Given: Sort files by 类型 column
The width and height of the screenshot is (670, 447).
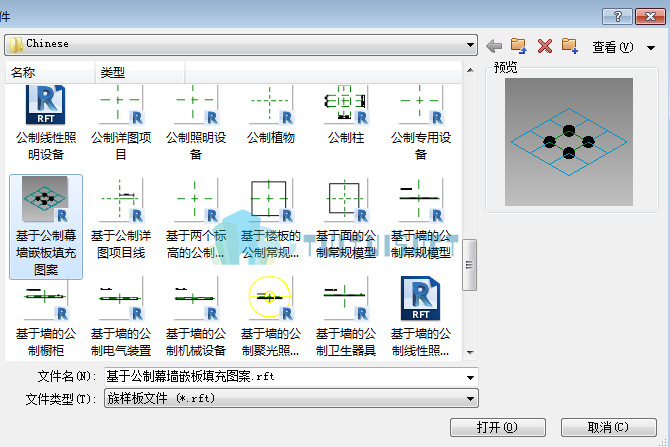Looking at the screenshot, I should [x=140, y=72].
